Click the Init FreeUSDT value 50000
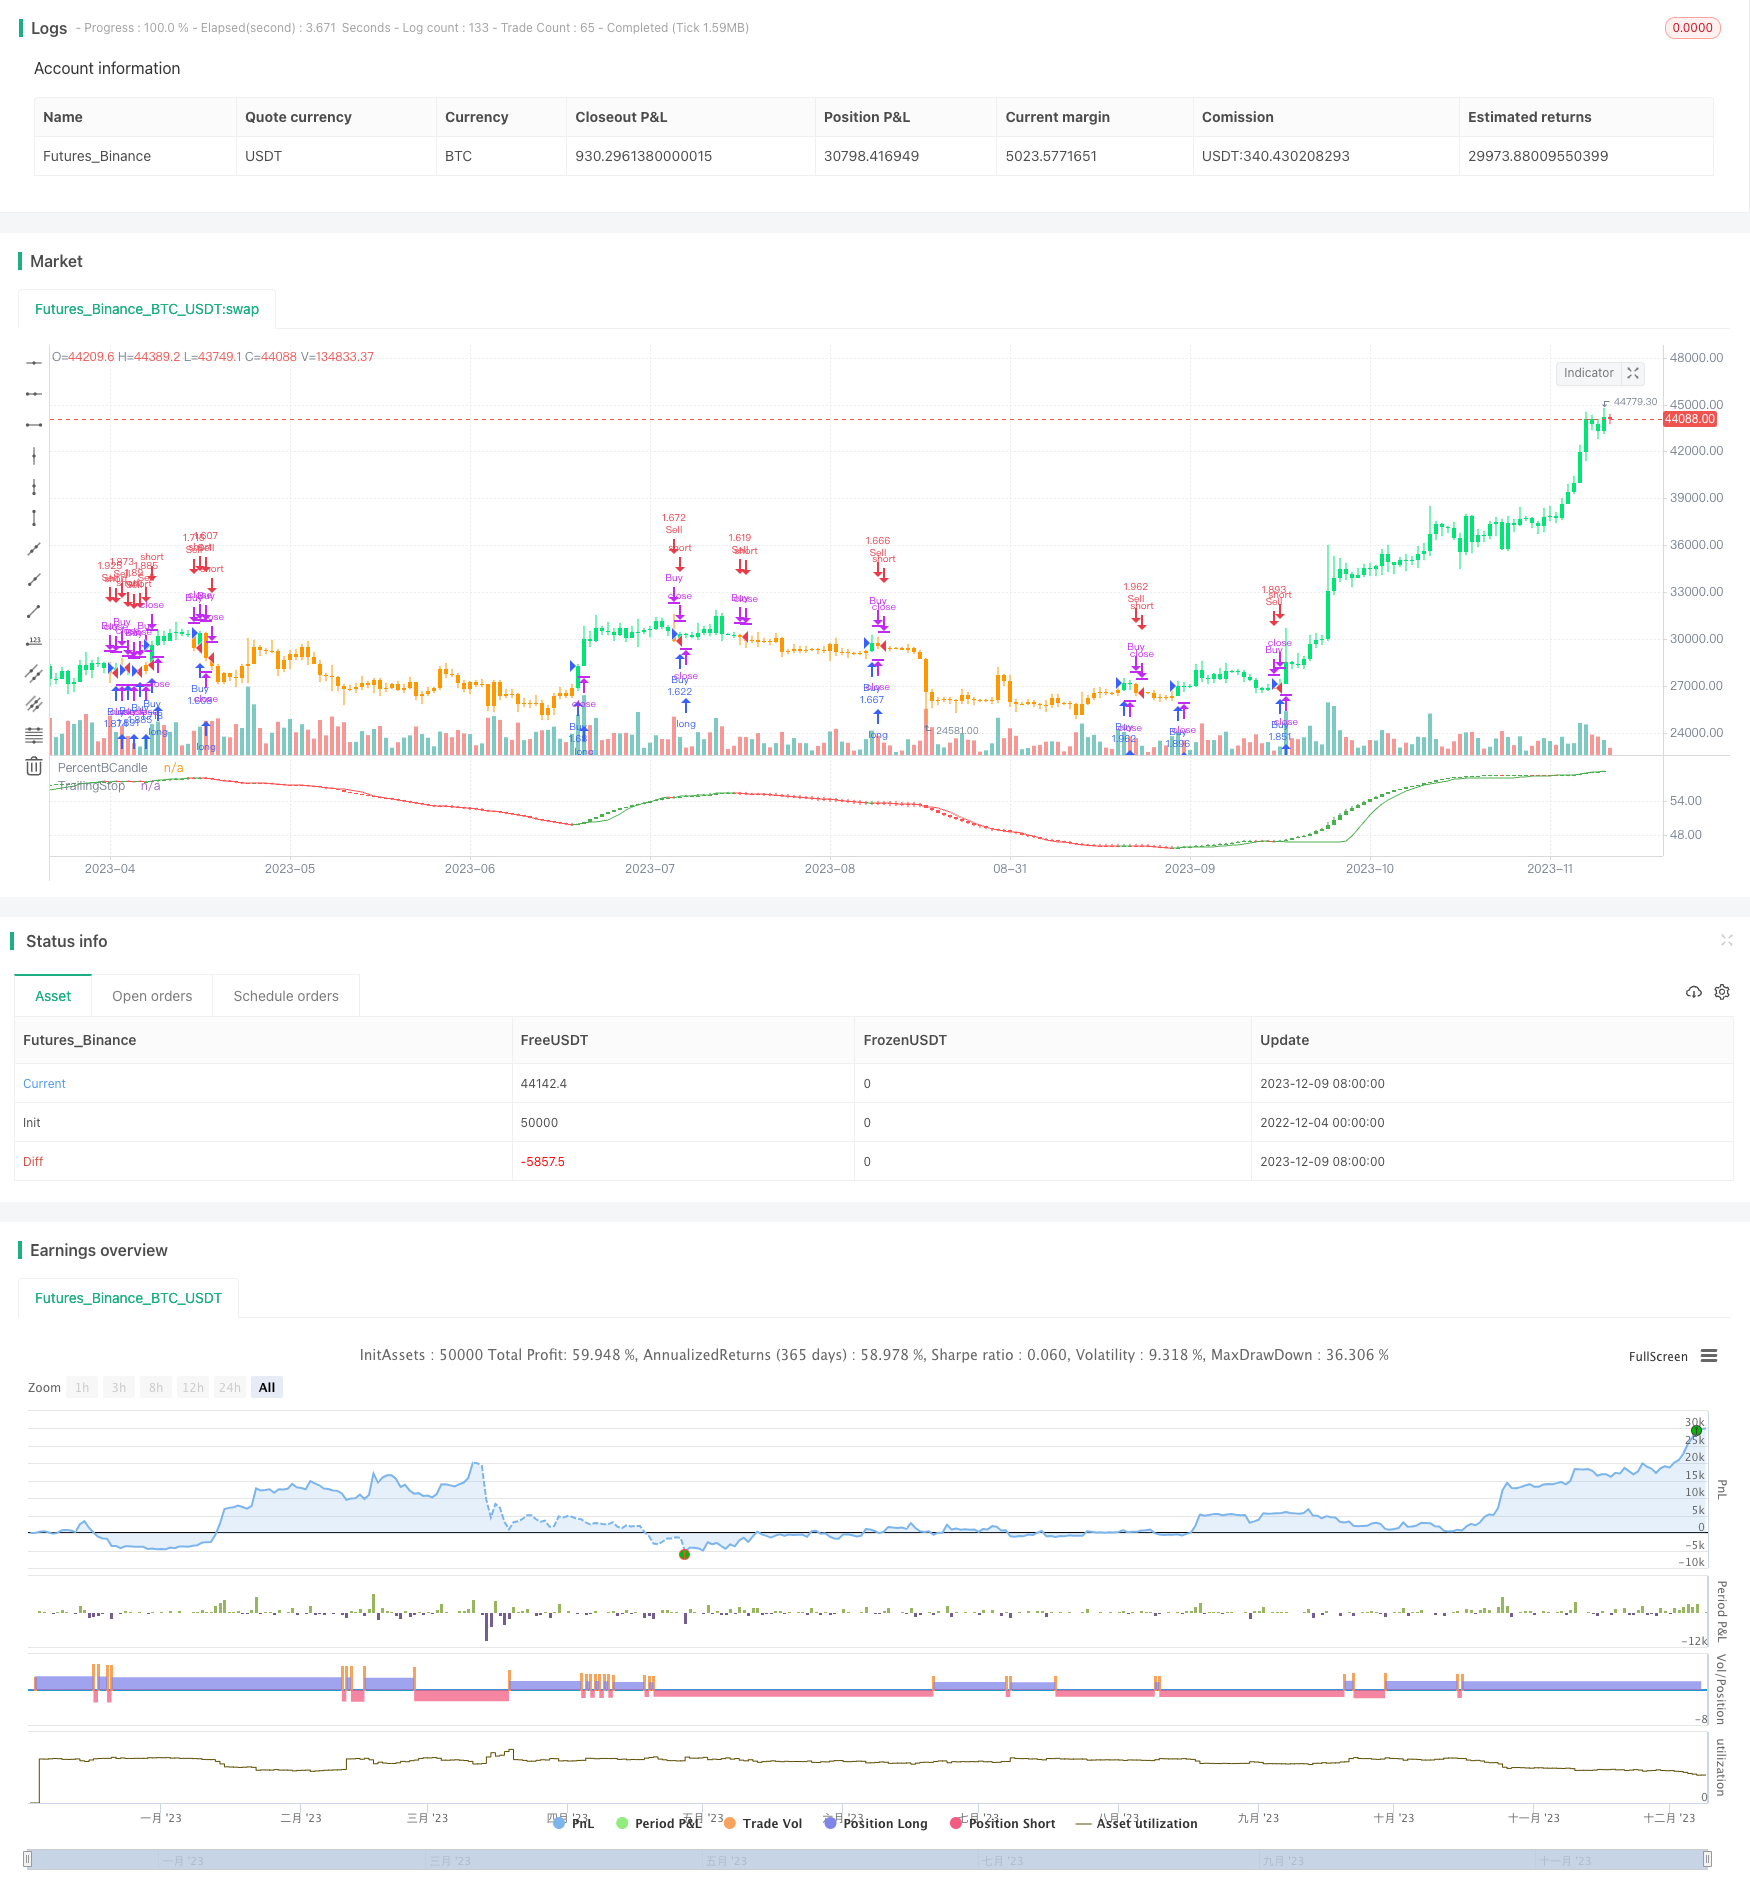The height and width of the screenshot is (1898, 1750). click(539, 1123)
